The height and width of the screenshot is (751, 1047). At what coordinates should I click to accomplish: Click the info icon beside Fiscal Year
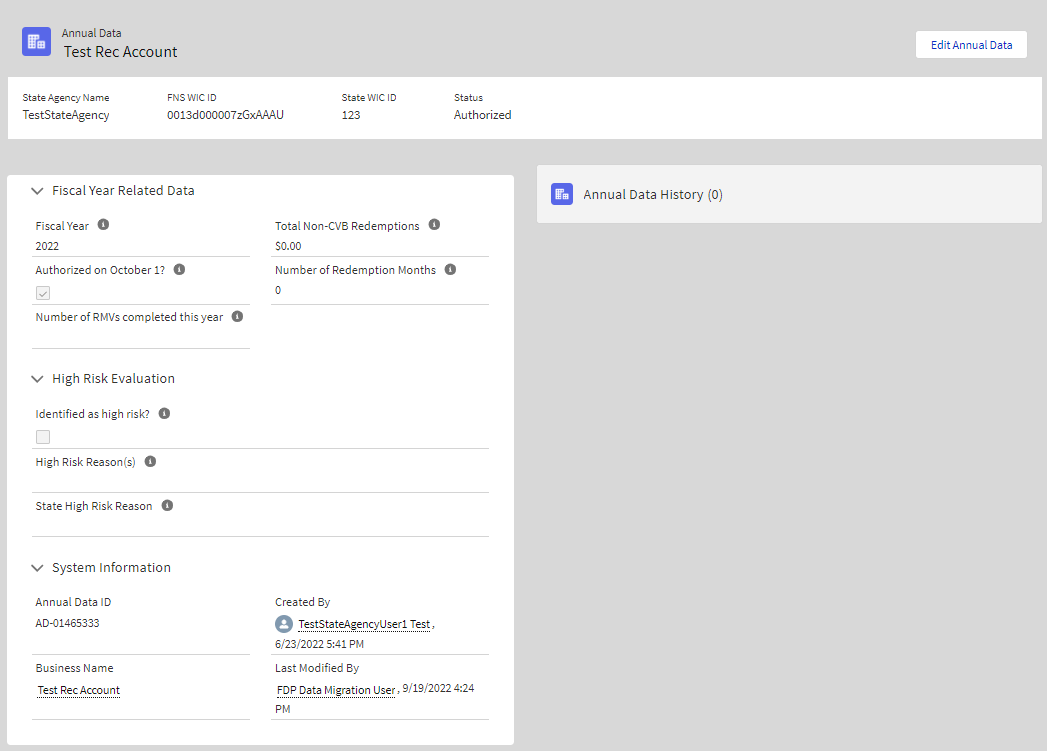click(x=103, y=225)
